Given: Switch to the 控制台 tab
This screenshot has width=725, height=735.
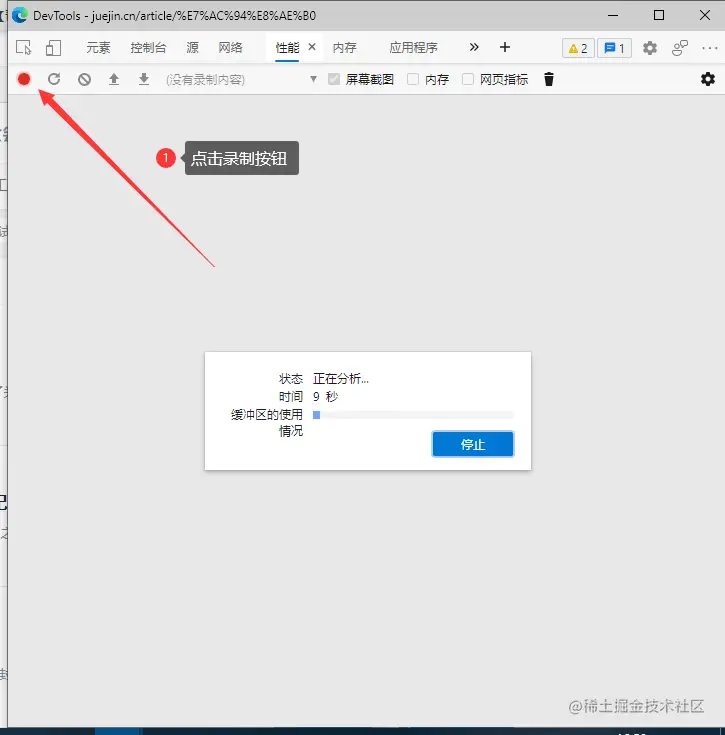Looking at the screenshot, I should pyautogui.click(x=148, y=47).
